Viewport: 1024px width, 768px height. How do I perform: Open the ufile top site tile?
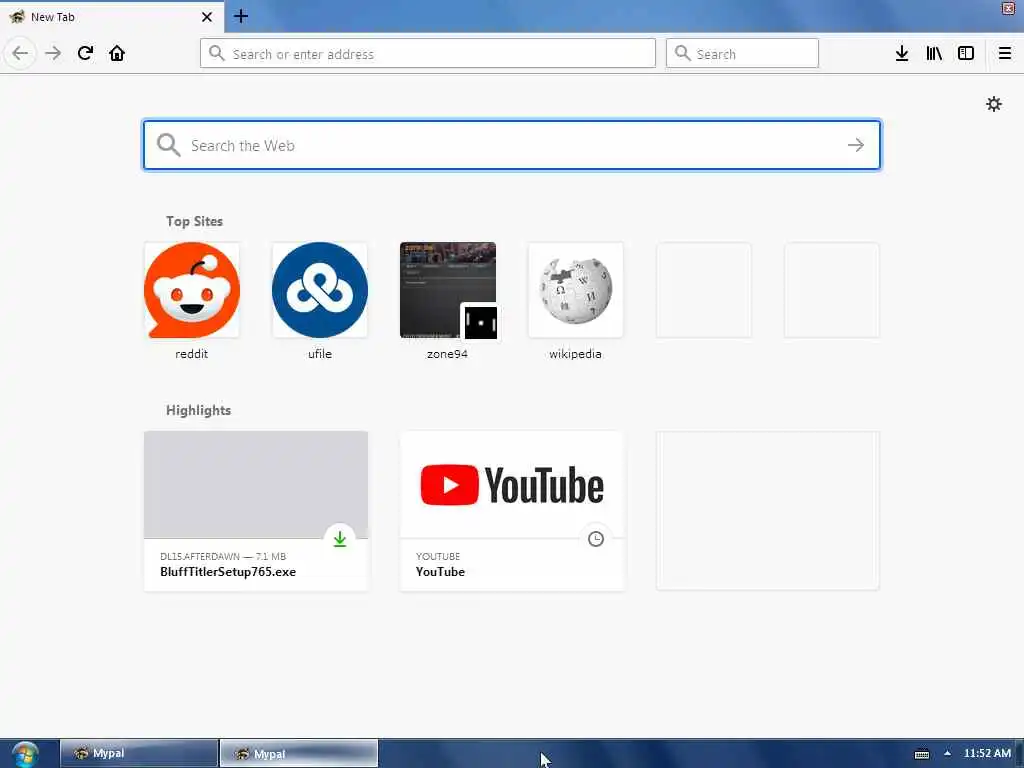[x=319, y=290]
